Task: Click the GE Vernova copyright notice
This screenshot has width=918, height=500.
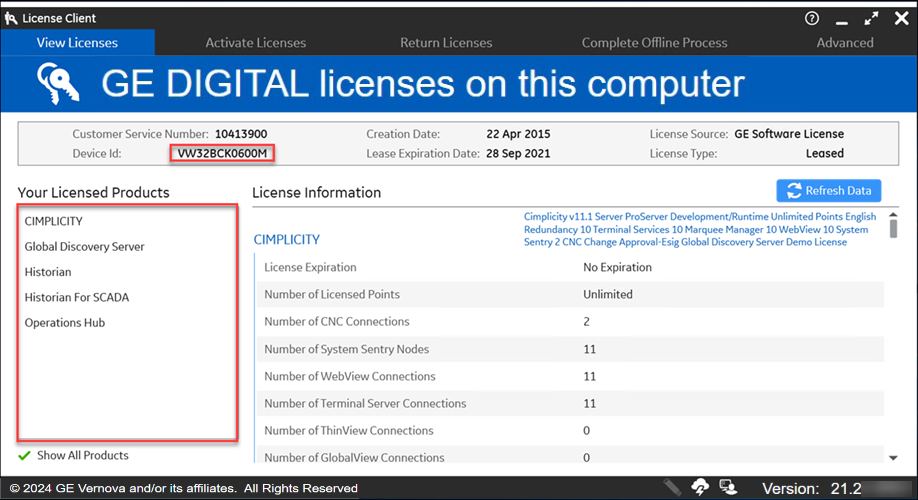Action: (x=184, y=488)
